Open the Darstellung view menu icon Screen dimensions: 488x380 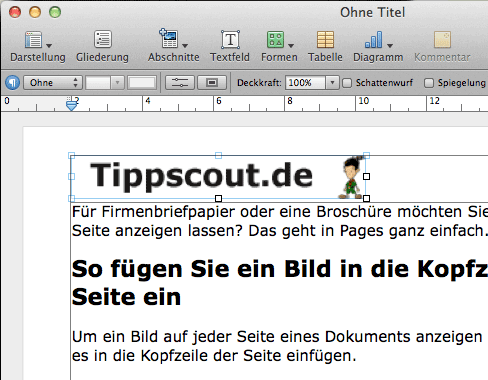click(33, 40)
